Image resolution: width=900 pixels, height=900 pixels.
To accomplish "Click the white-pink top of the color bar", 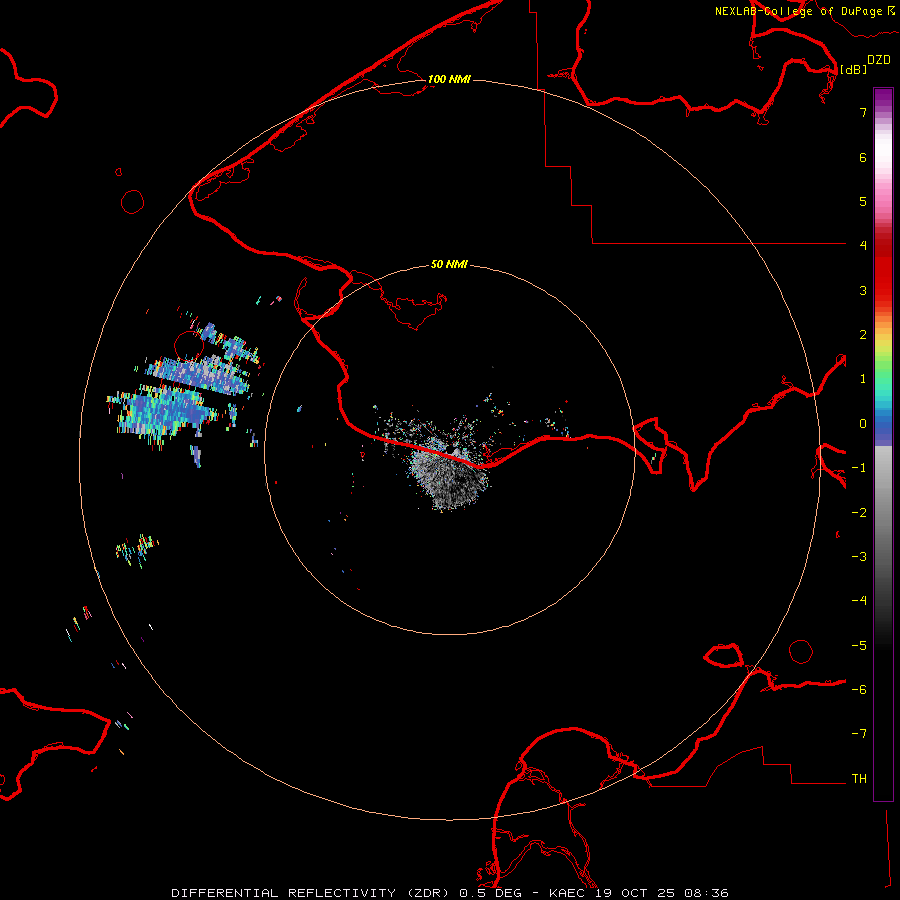I will (883, 155).
